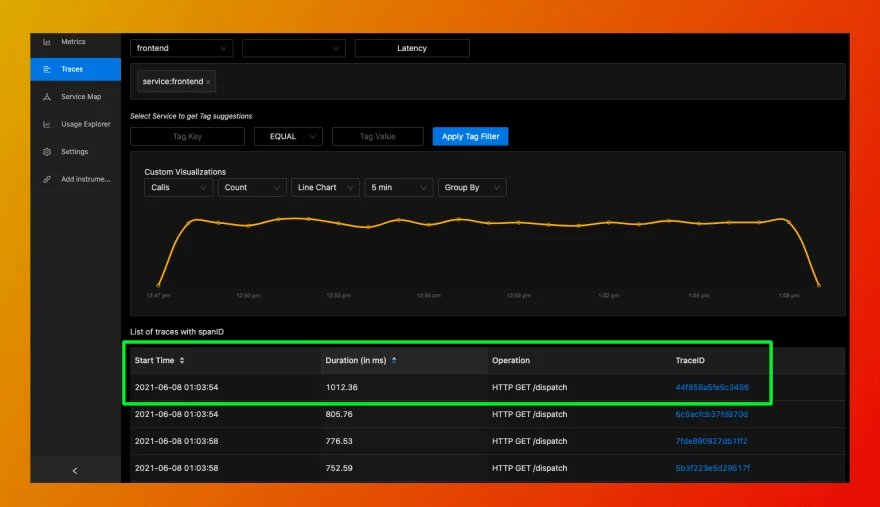
Task: Open the Group By dropdown
Action: click(x=472, y=188)
